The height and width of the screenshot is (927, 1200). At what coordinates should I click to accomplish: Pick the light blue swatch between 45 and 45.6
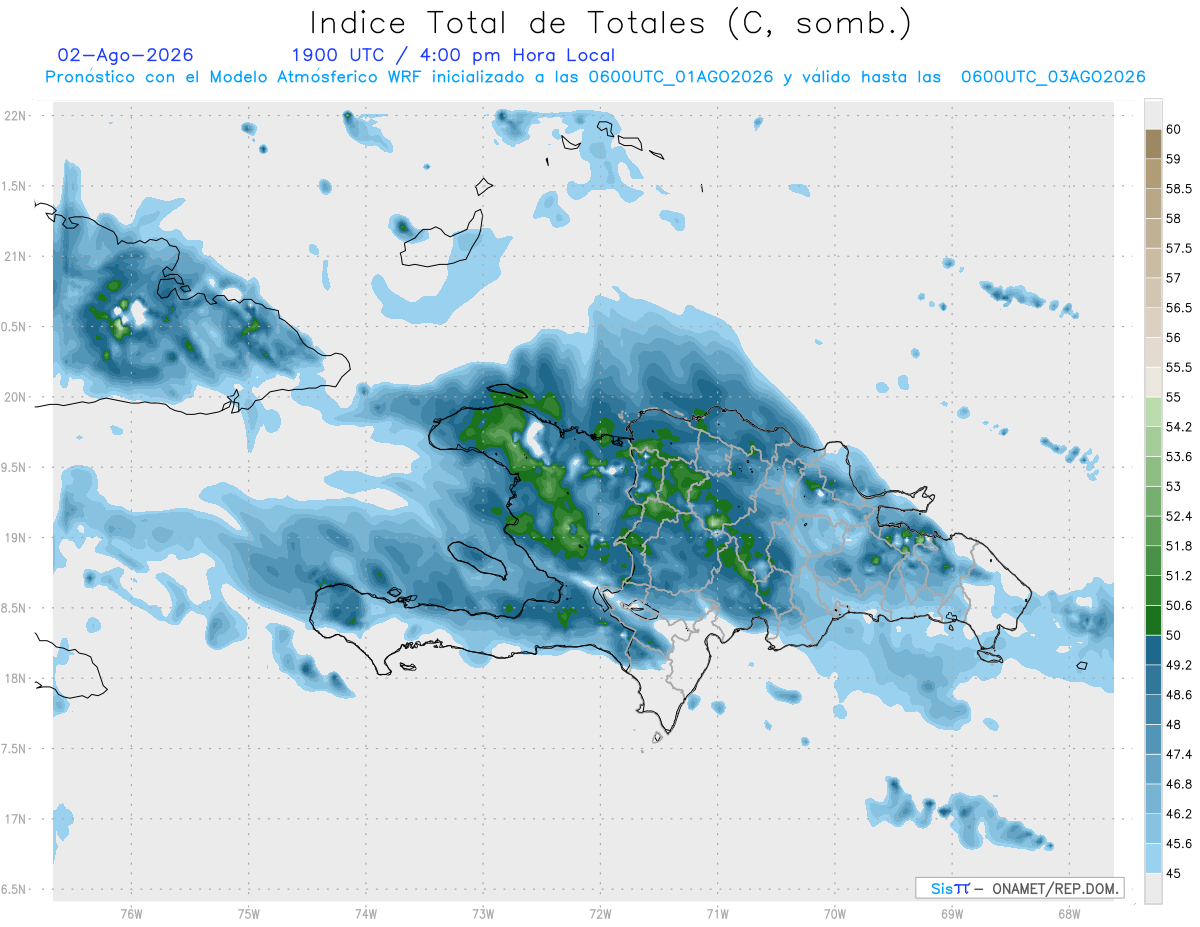tap(1153, 858)
